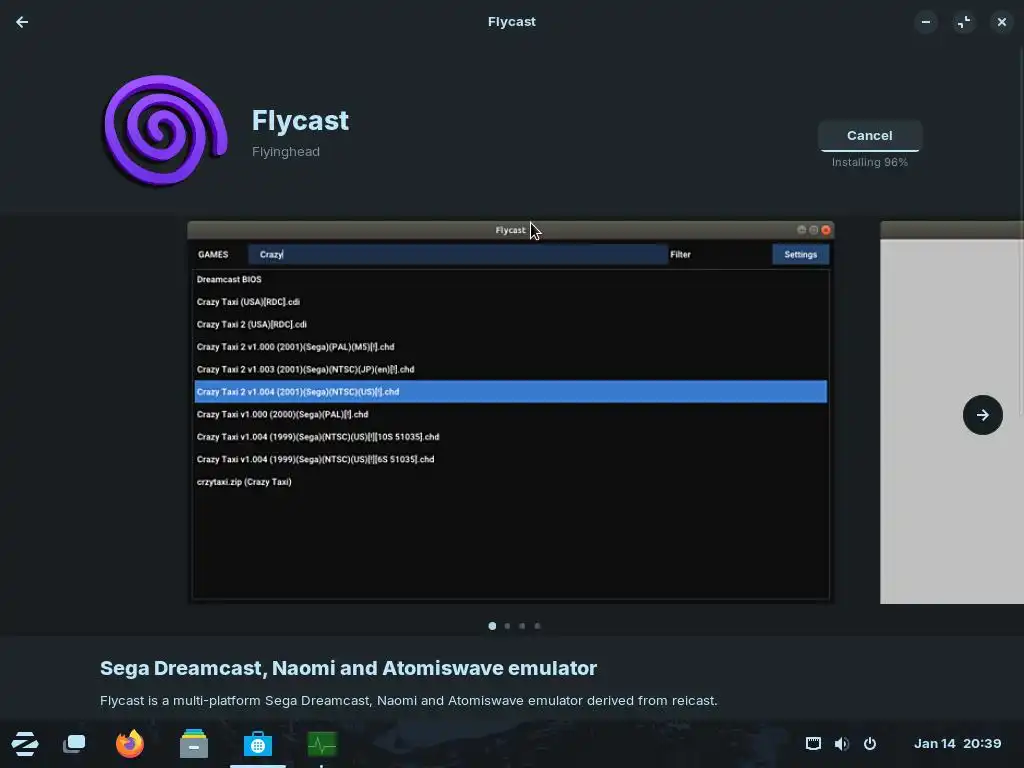
Task: Click the Flycast main screenshot thumbnail
Action: click(x=511, y=412)
